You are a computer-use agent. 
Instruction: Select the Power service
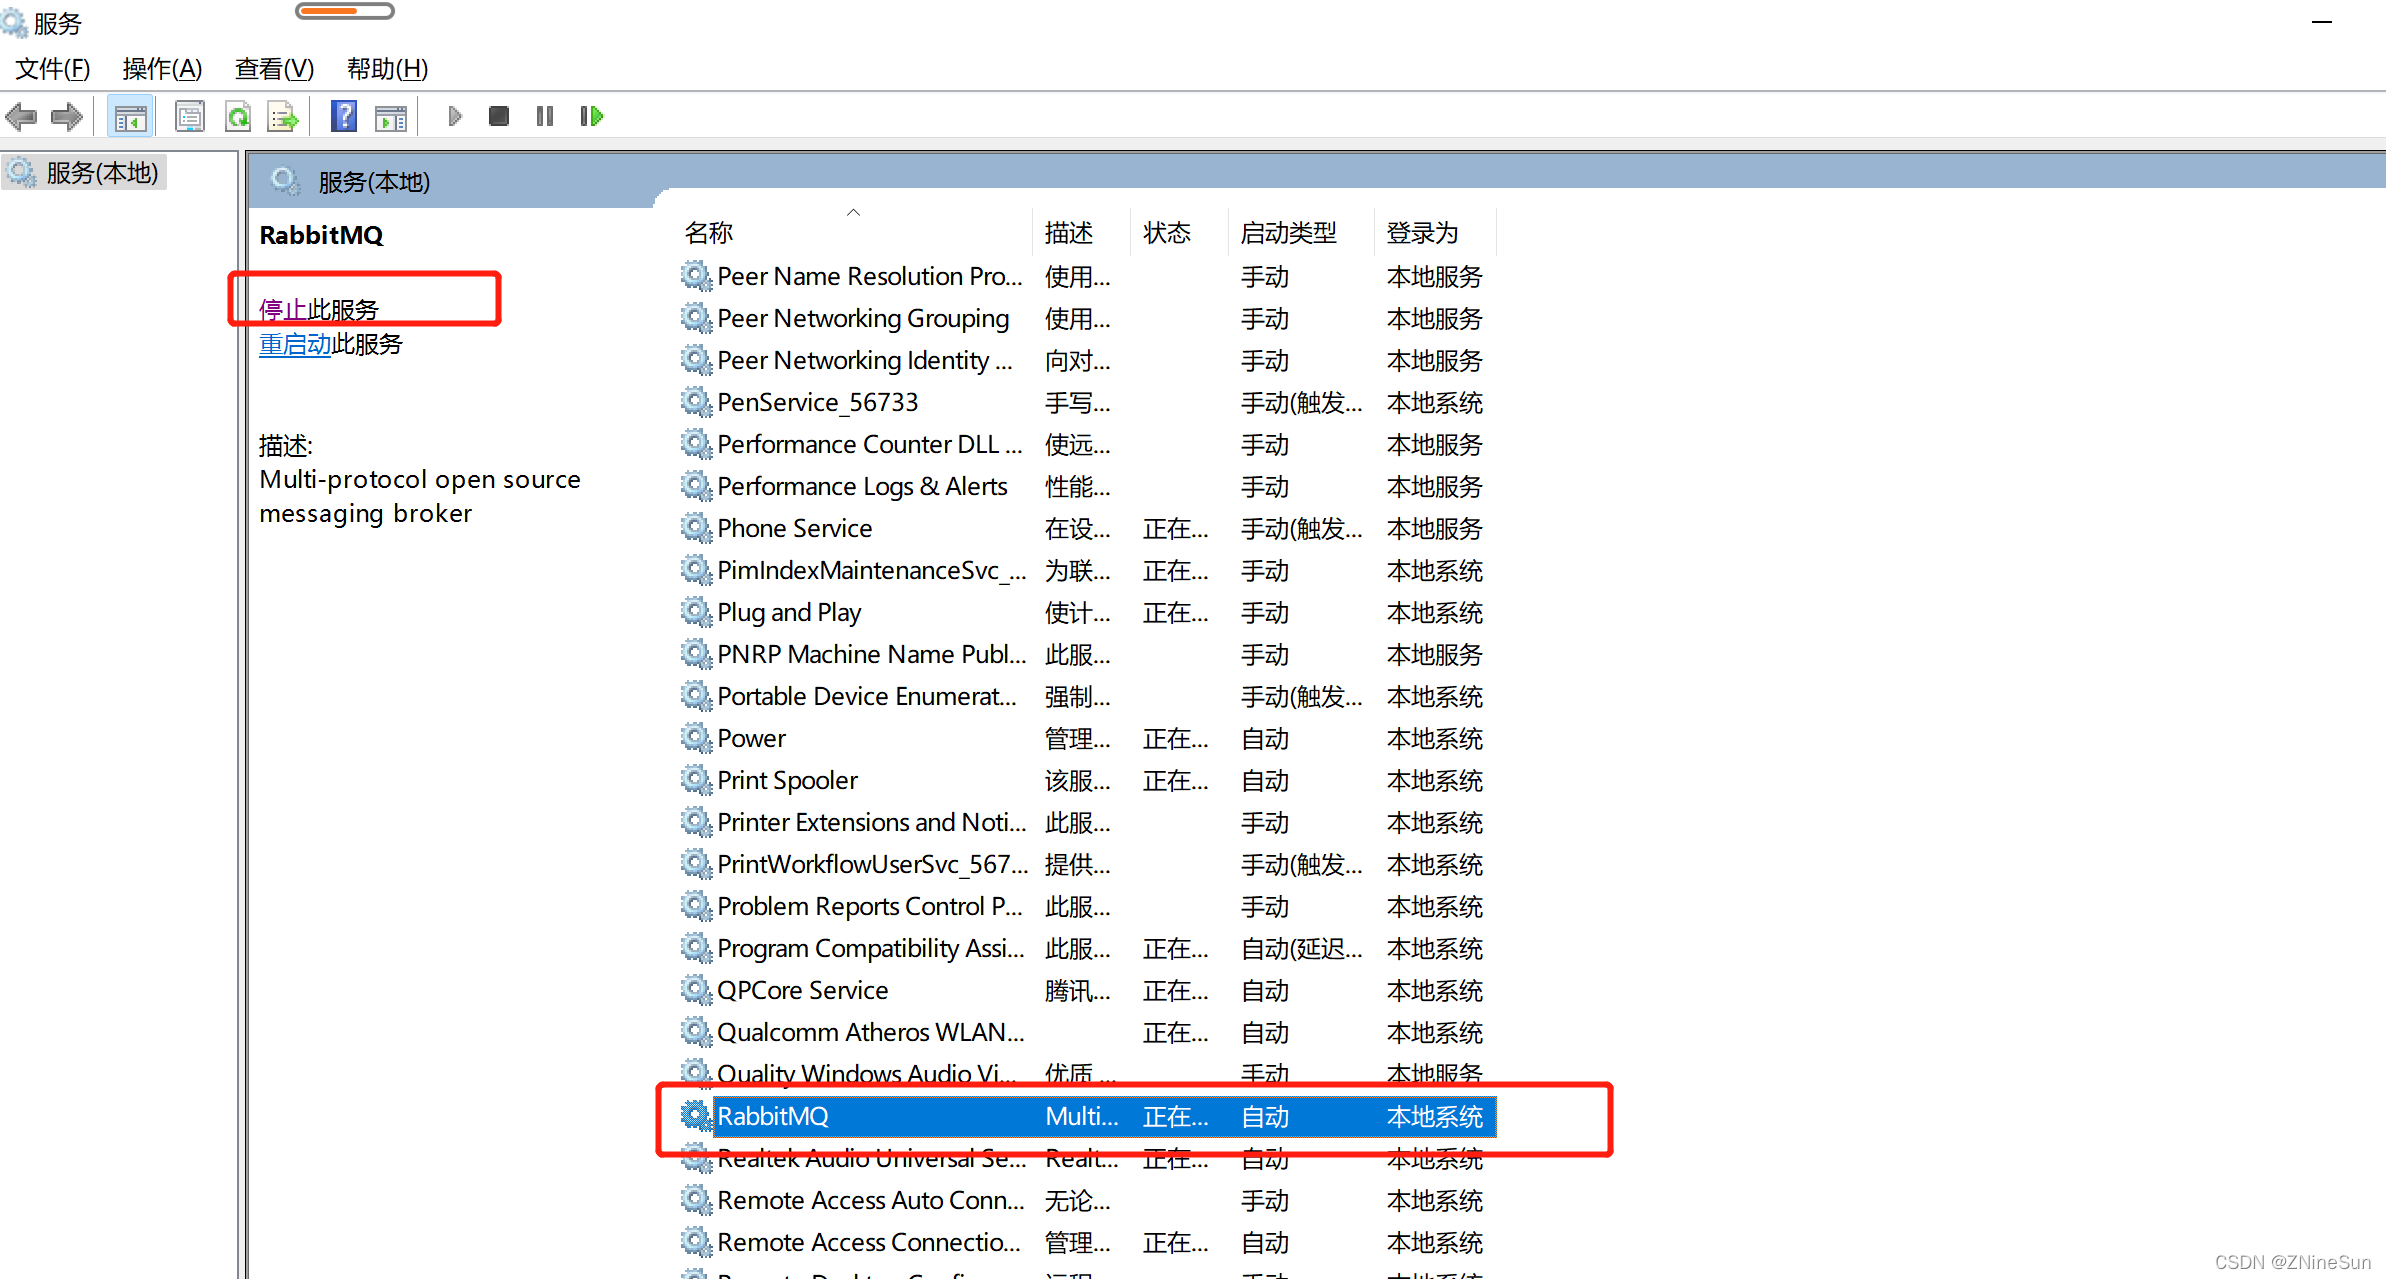[x=1088, y=738]
